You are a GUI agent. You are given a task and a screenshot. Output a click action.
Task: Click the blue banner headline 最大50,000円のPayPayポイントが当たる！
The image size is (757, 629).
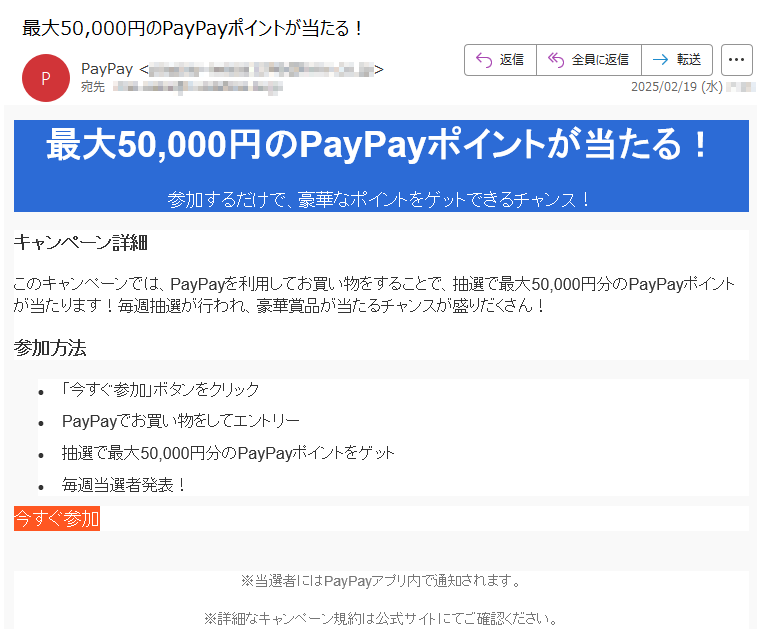pos(377,144)
